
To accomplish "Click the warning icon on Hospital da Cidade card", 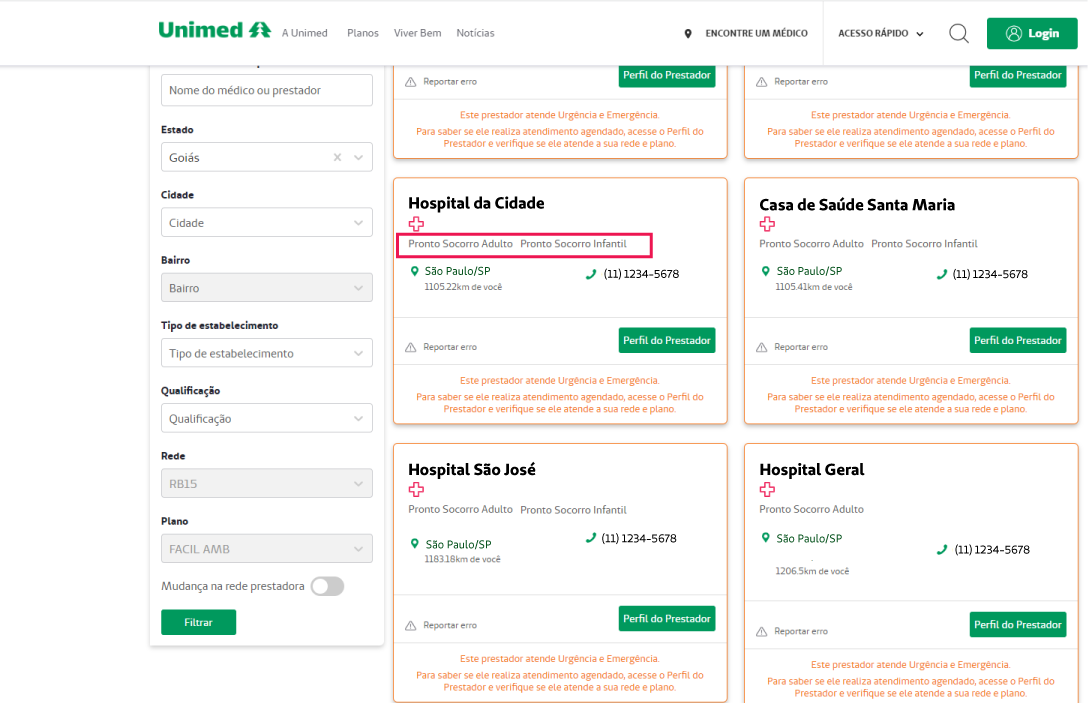I will click(x=411, y=347).
